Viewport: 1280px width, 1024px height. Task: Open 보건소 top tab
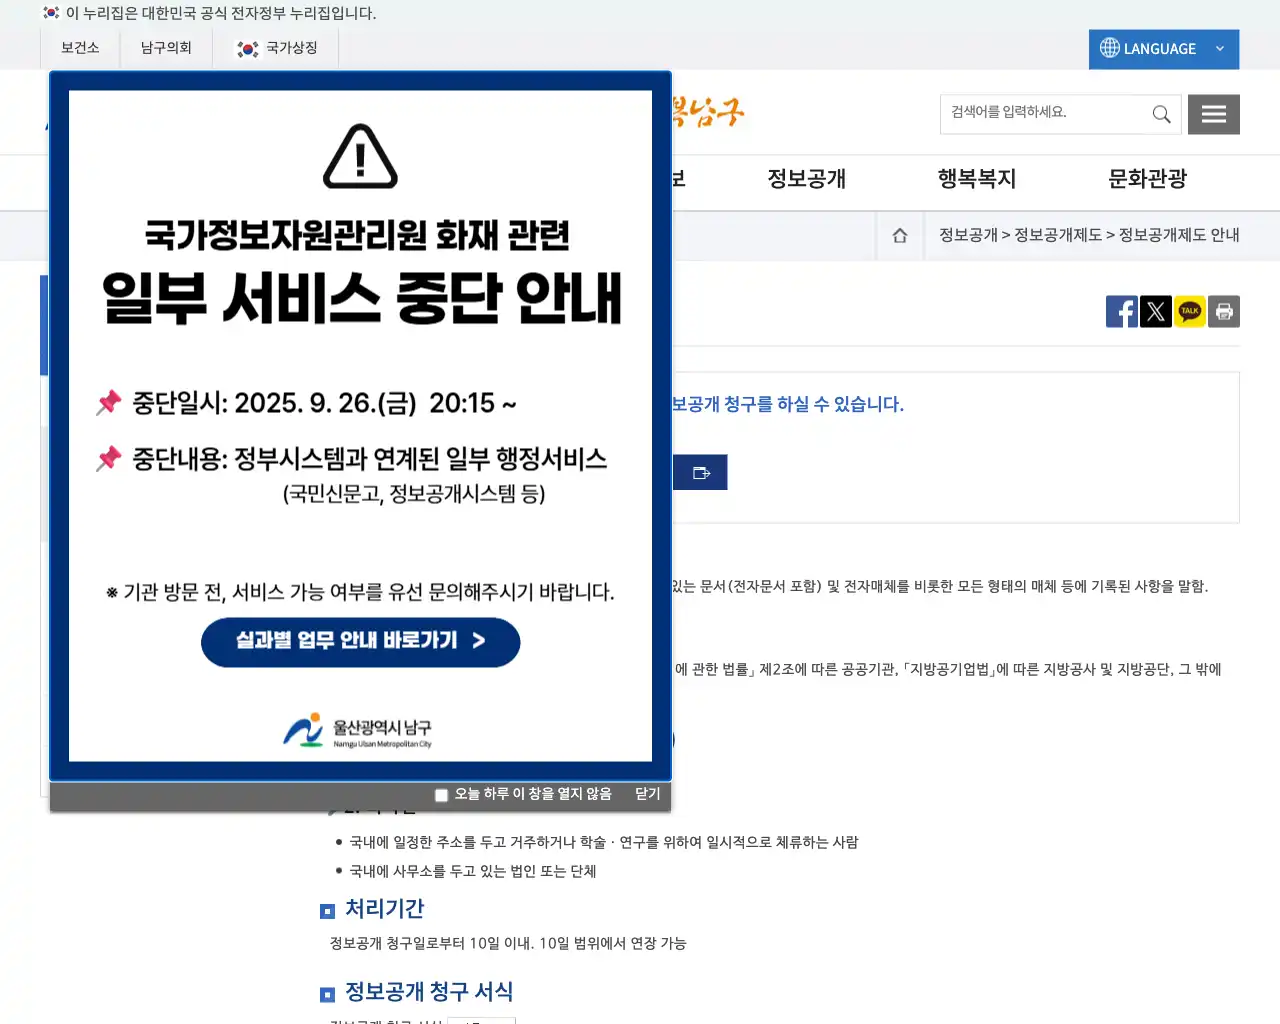tap(80, 48)
